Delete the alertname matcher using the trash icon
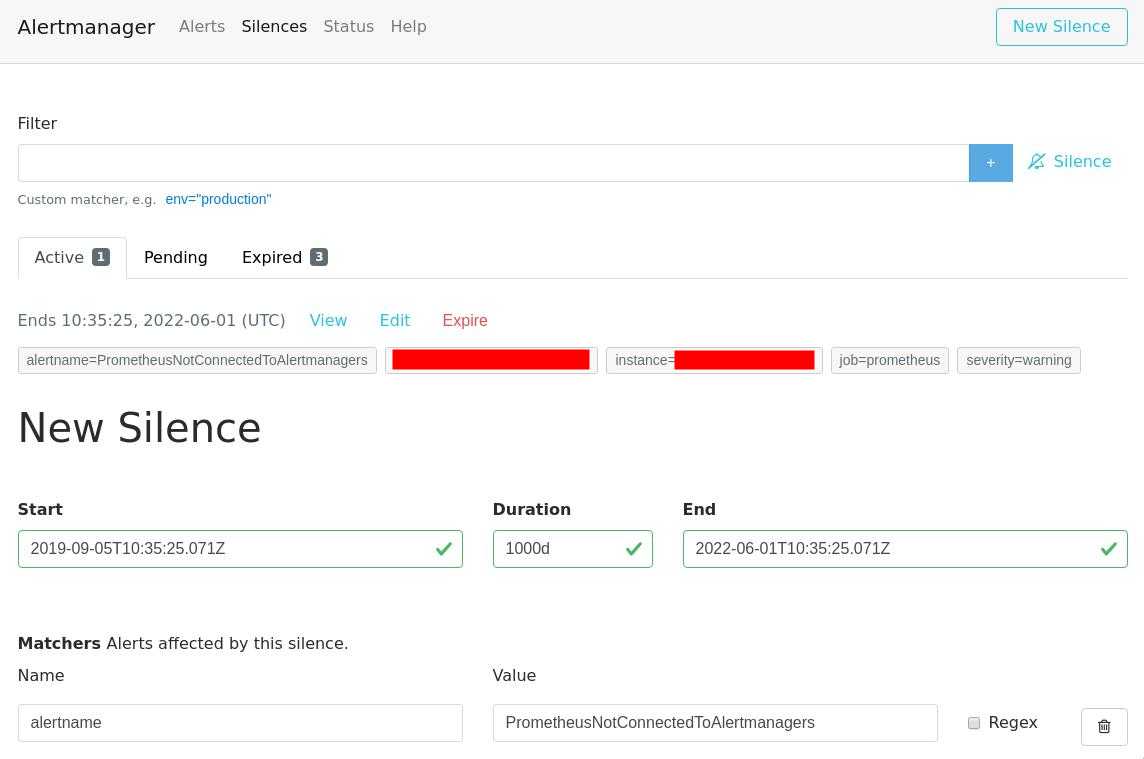Screen dimensions: 1144x759 (1104, 726)
